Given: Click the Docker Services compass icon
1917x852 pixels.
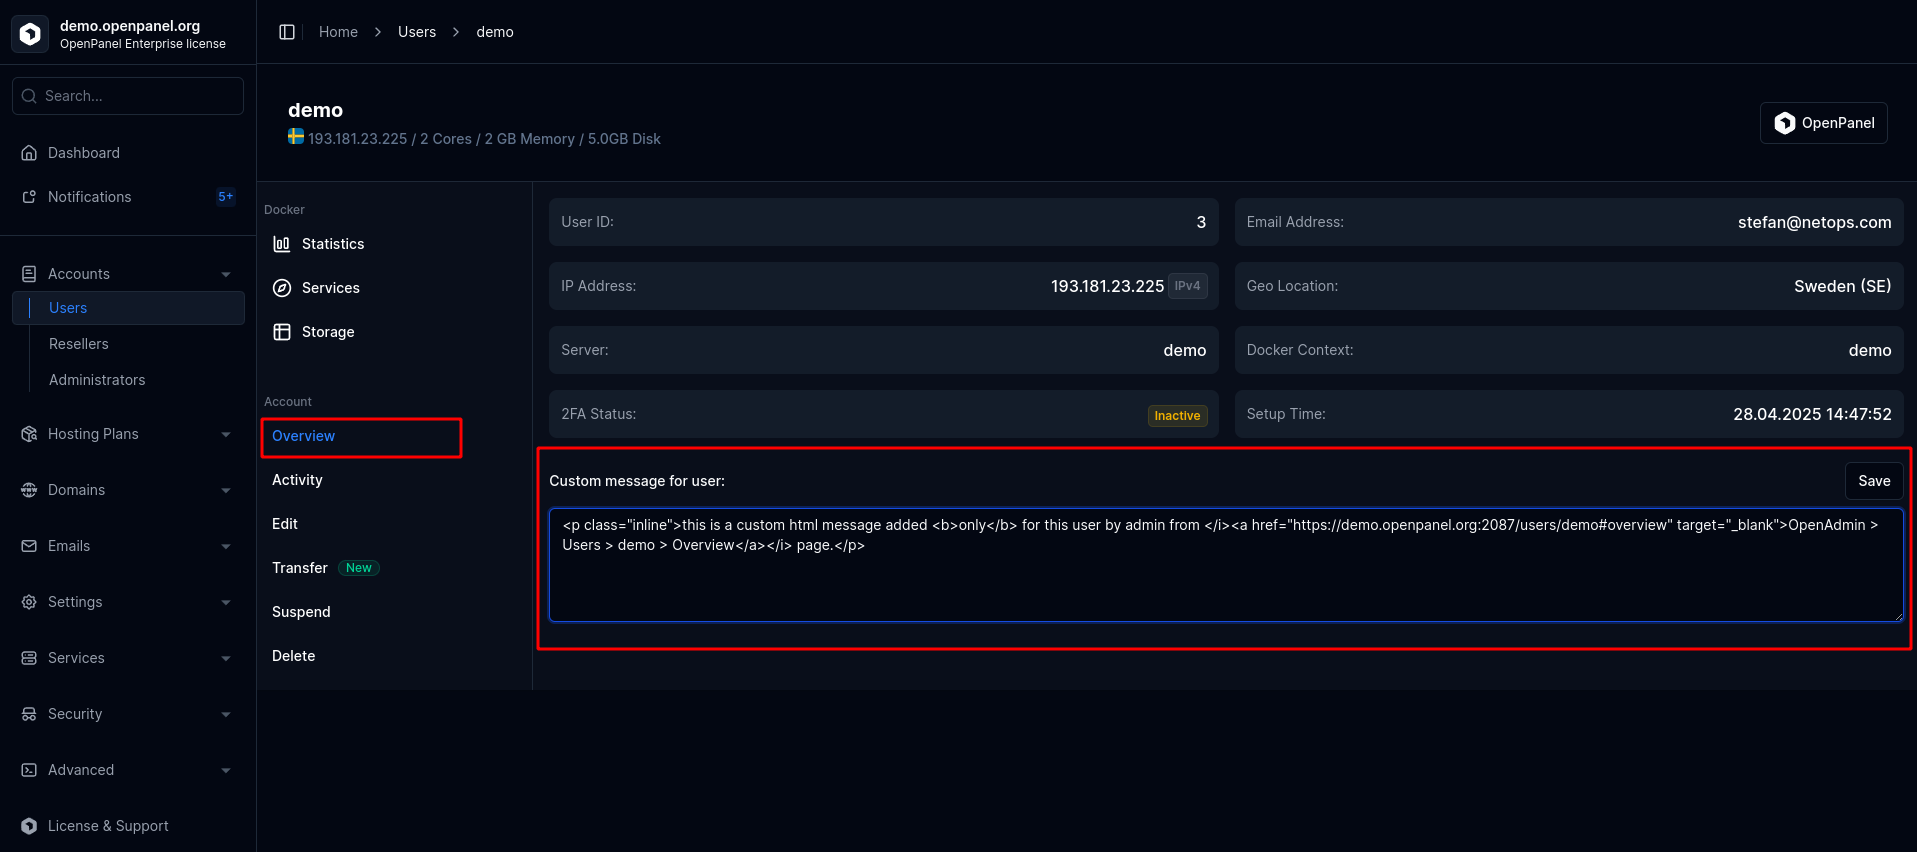Looking at the screenshot, I should pos(282,288).
